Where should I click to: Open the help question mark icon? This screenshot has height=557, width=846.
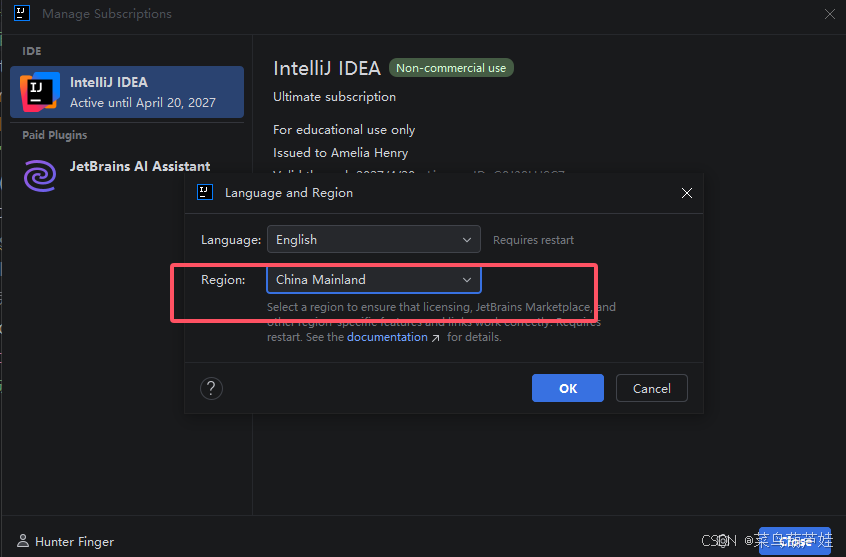(x=212, y=388)
